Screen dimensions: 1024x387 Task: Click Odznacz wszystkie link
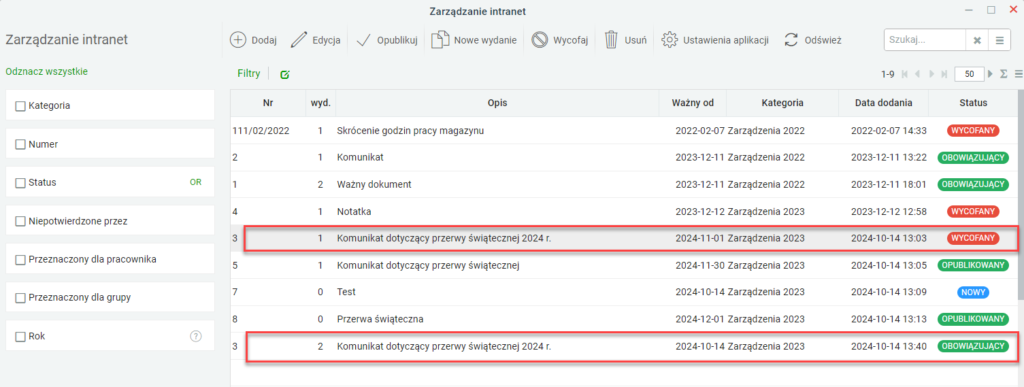(46, 72)
